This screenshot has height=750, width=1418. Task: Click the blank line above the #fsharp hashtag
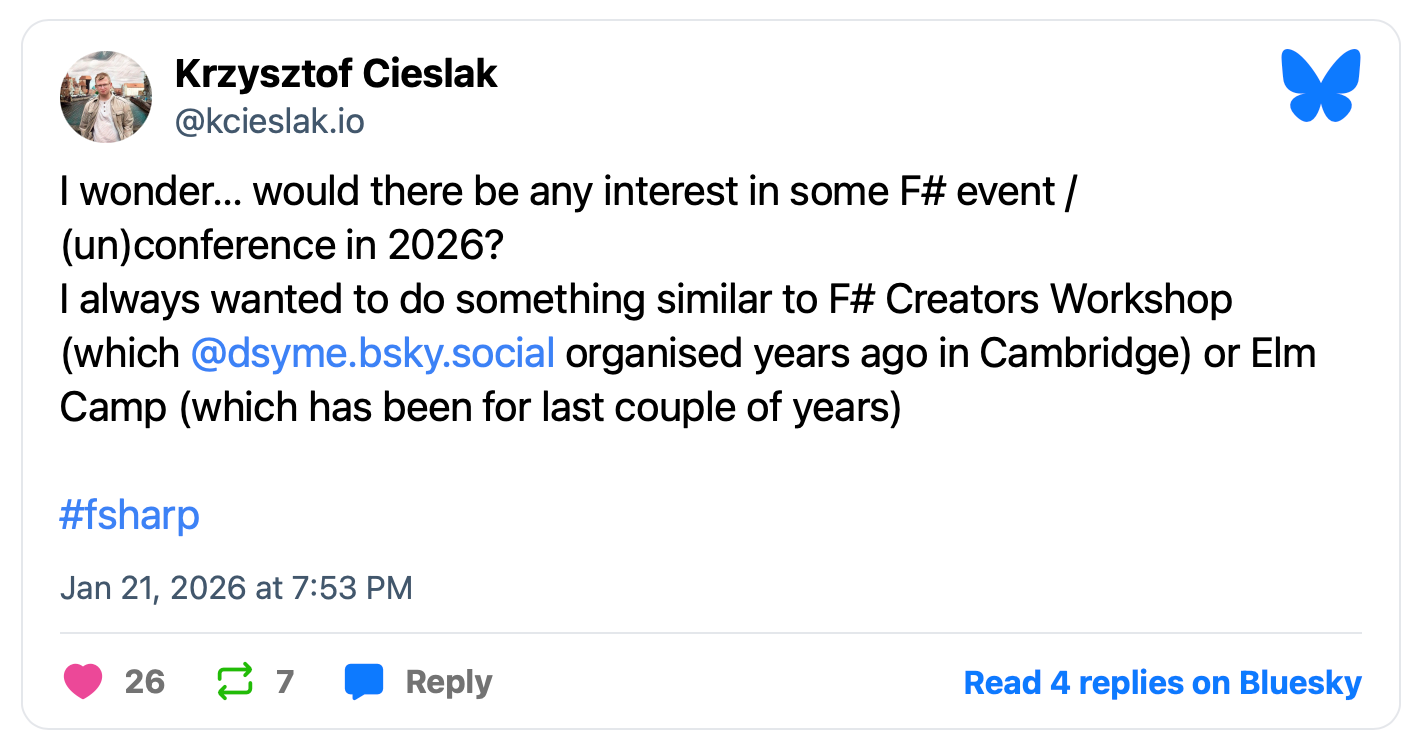point(400,462)
